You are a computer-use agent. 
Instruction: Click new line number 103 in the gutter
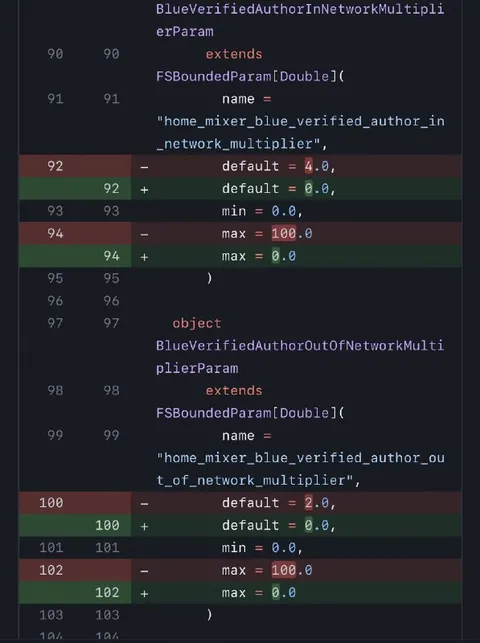107,615
